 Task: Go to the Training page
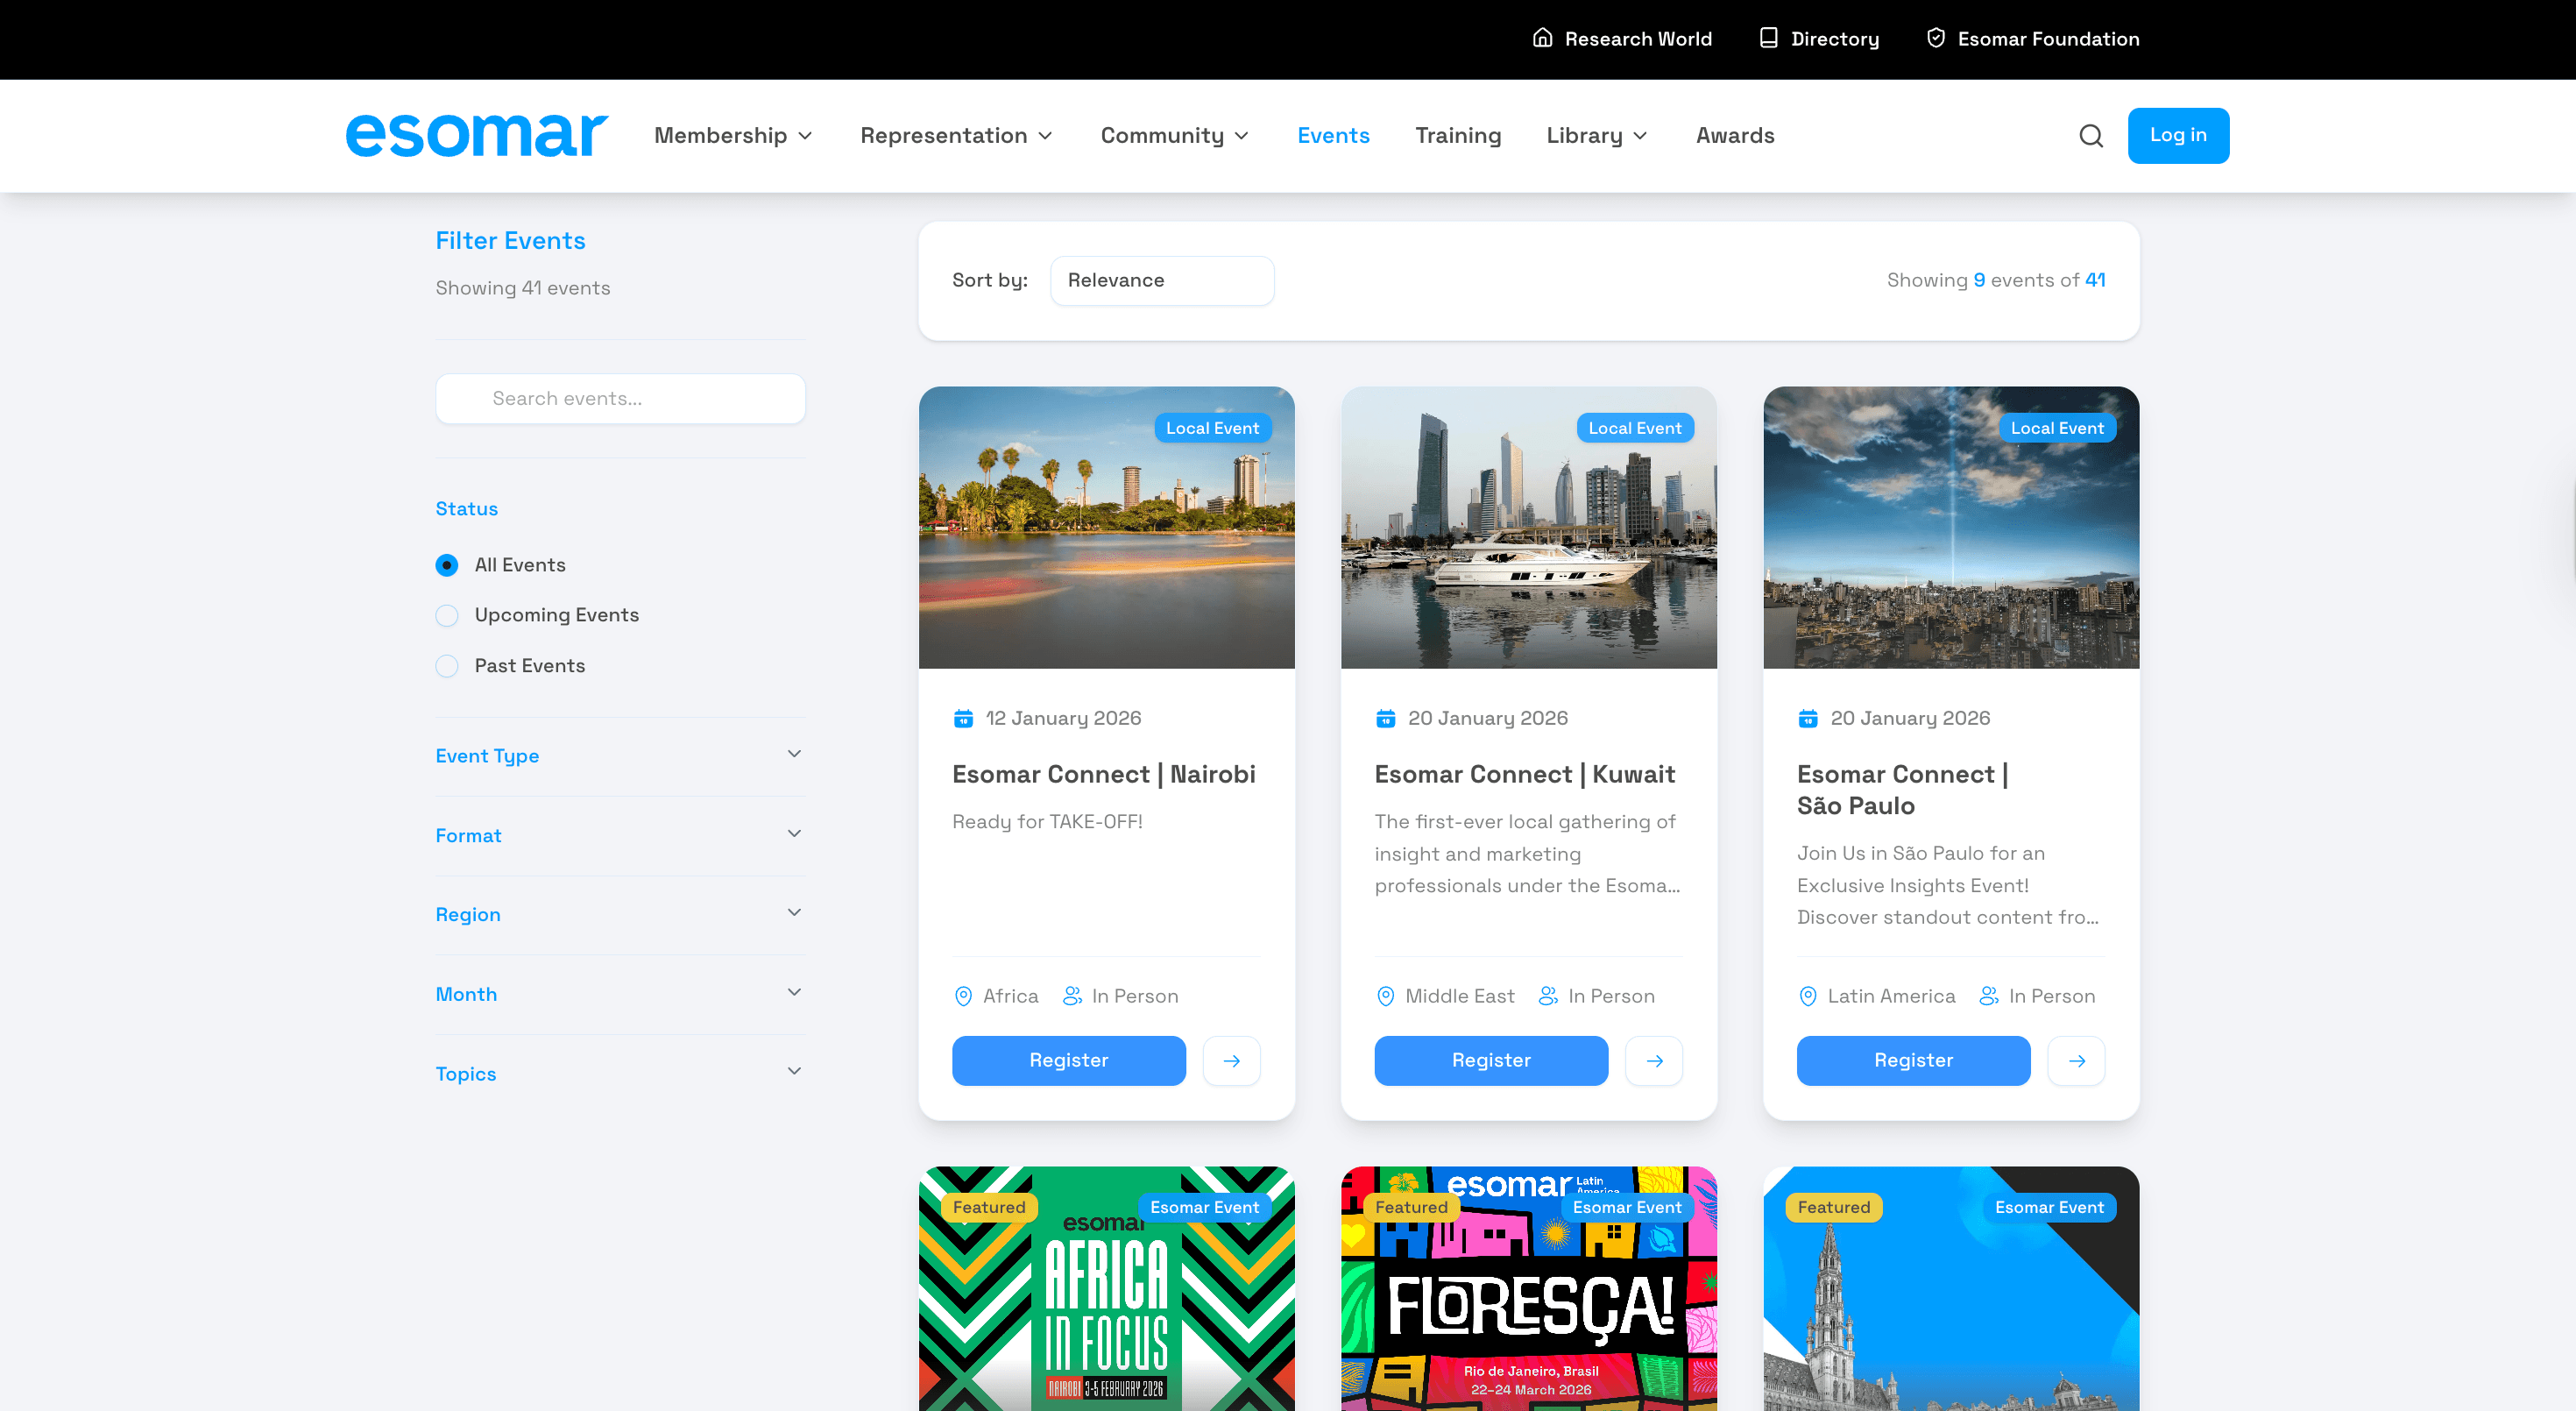click(x=1457, y=136)
